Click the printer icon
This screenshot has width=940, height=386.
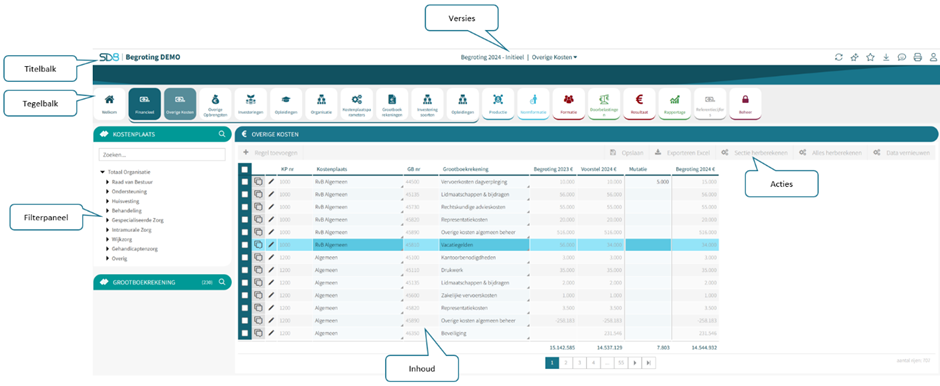pyautogui.click(x=917, y=57)
